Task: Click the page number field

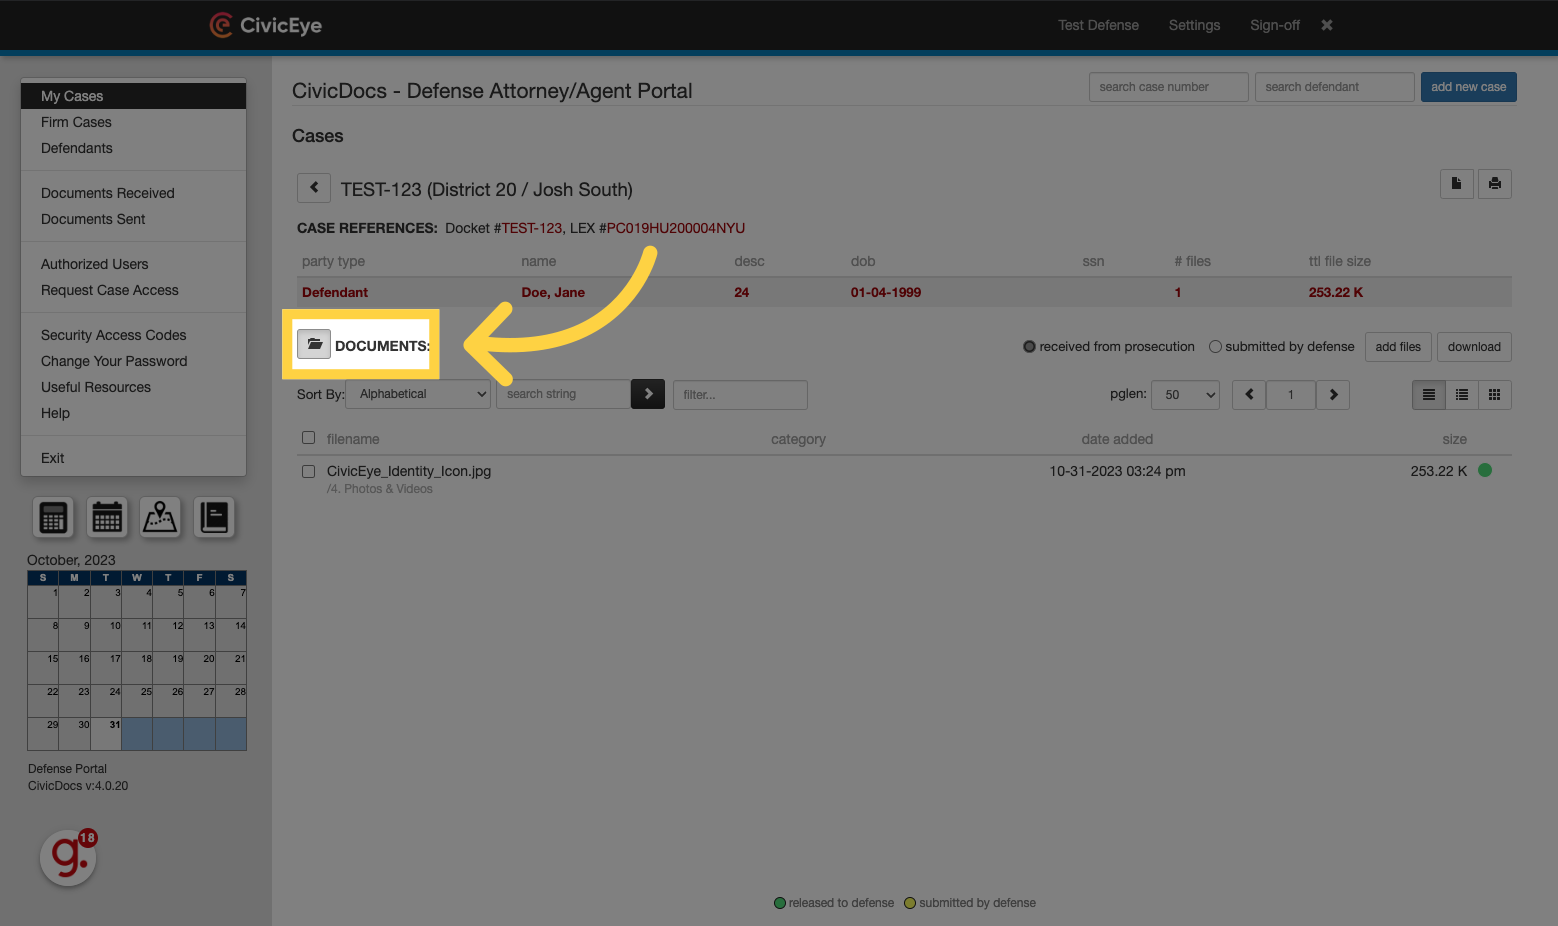Action: [x=1291, y=395]
